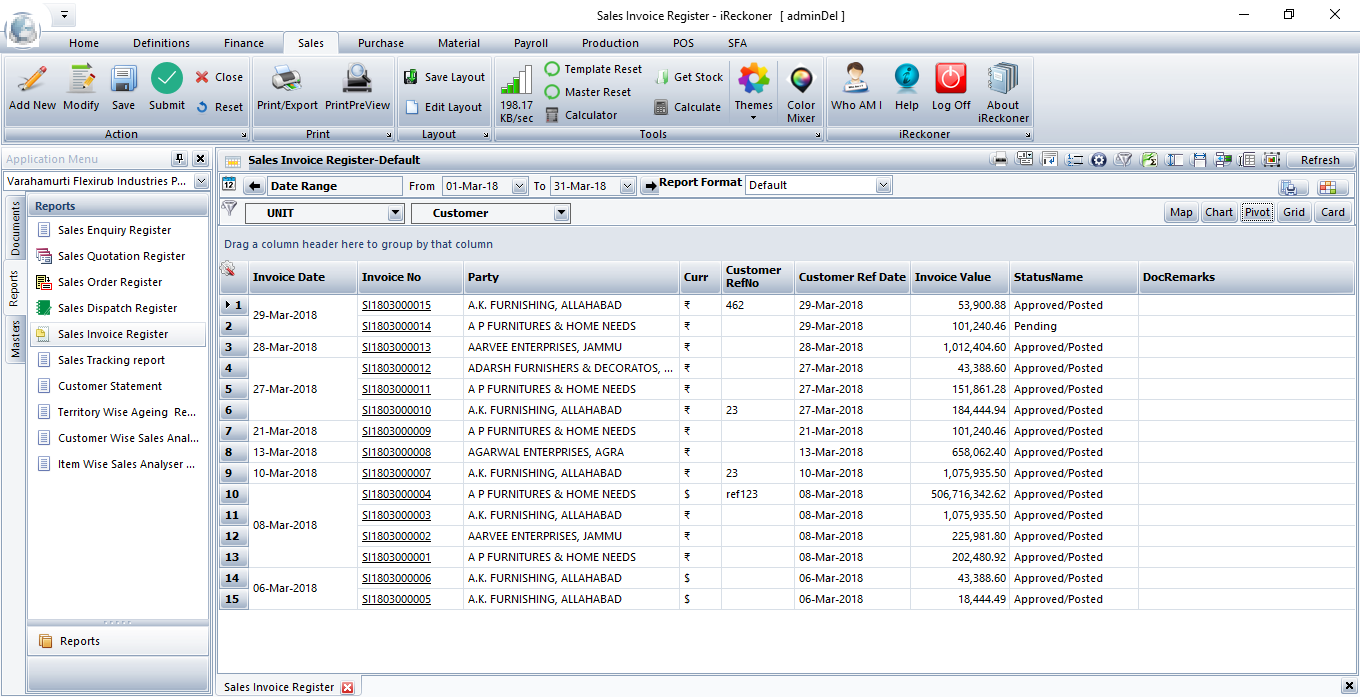Expand the Customer filter dropdown
The width and height of the screenshot is (1360, 697).
(x=561, y=213)
